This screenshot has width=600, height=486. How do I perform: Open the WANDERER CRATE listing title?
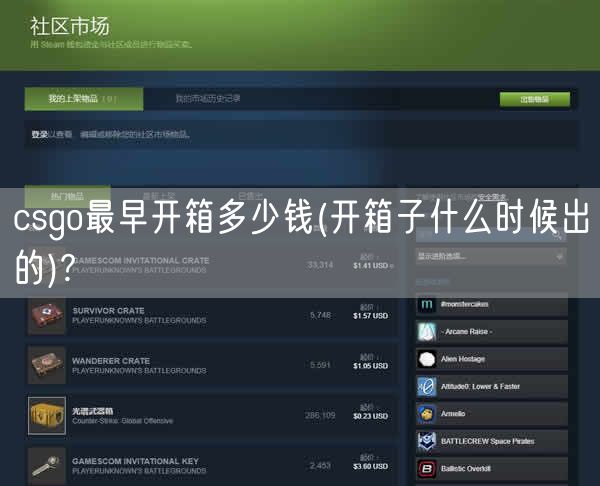click(111, 361)
